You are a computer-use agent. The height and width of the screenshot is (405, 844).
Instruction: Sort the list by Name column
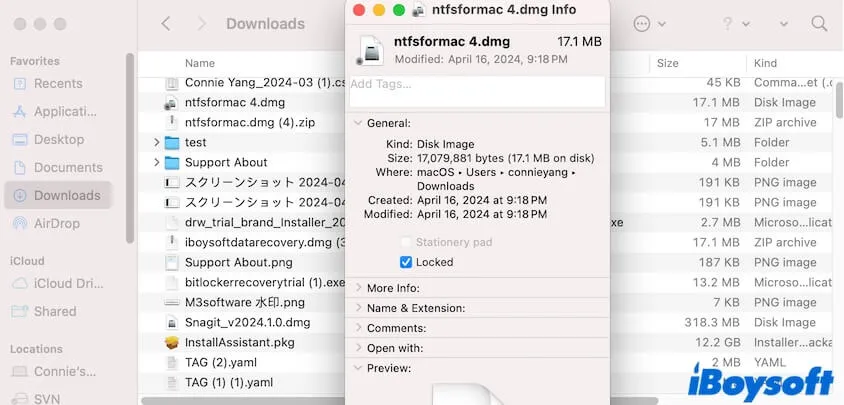200,63
